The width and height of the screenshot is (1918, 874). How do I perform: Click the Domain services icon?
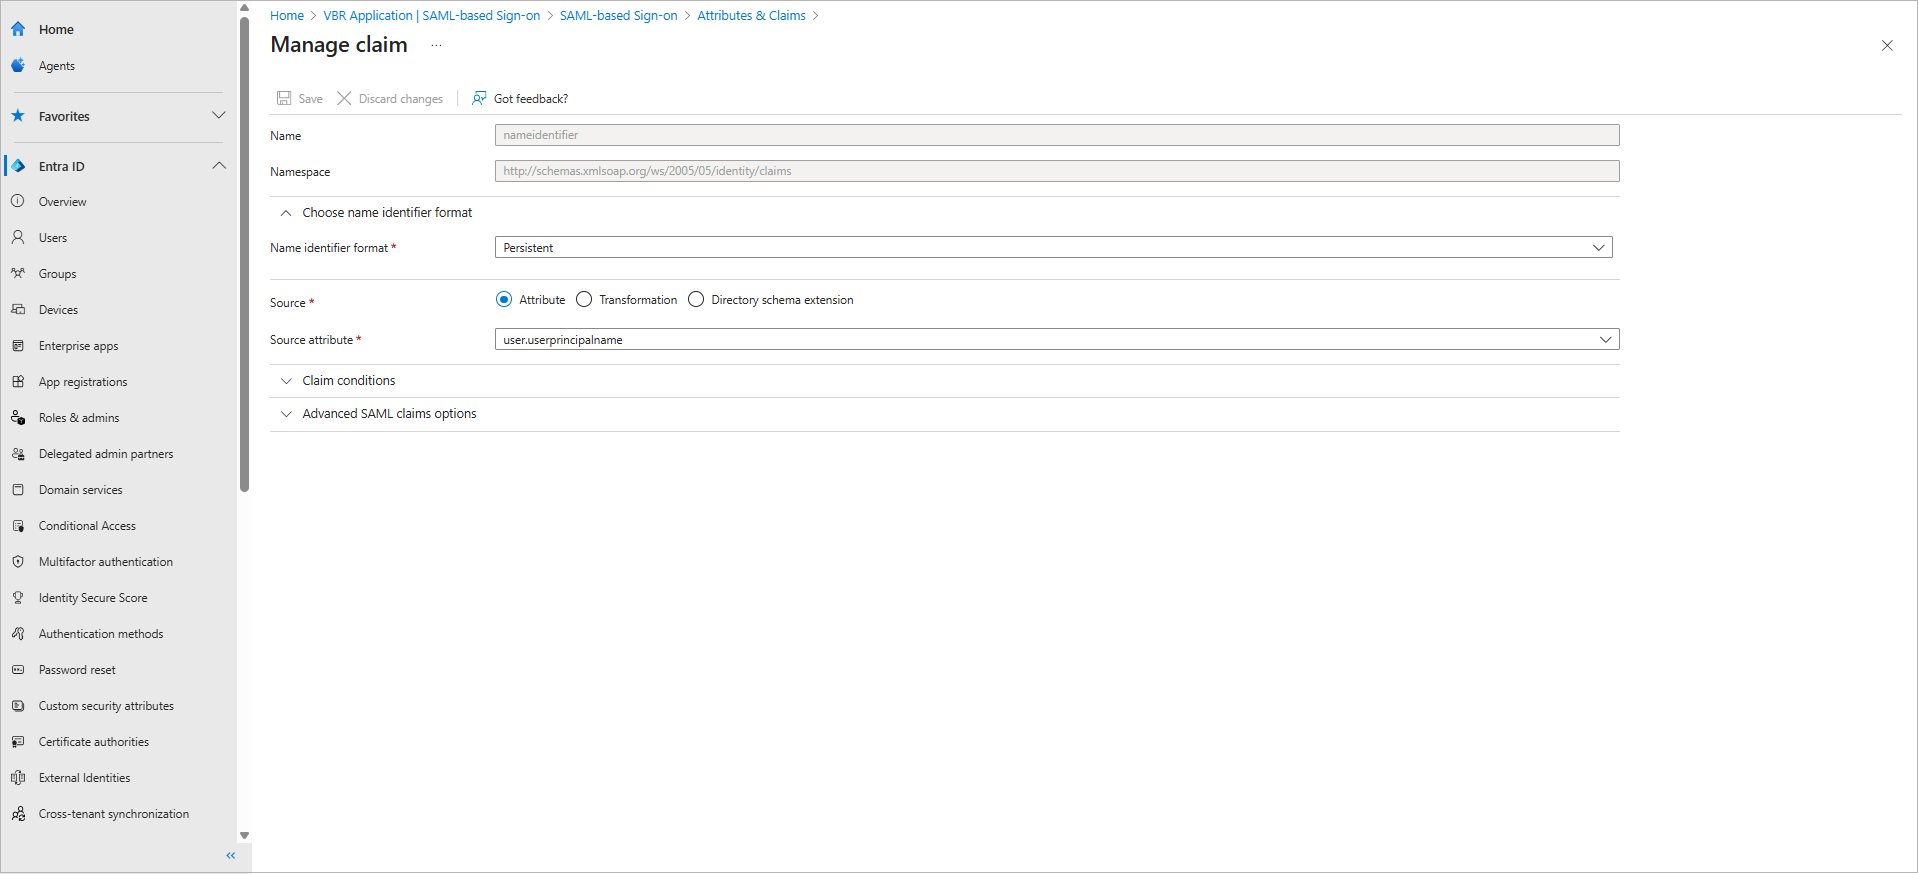(x=18, y=489)
